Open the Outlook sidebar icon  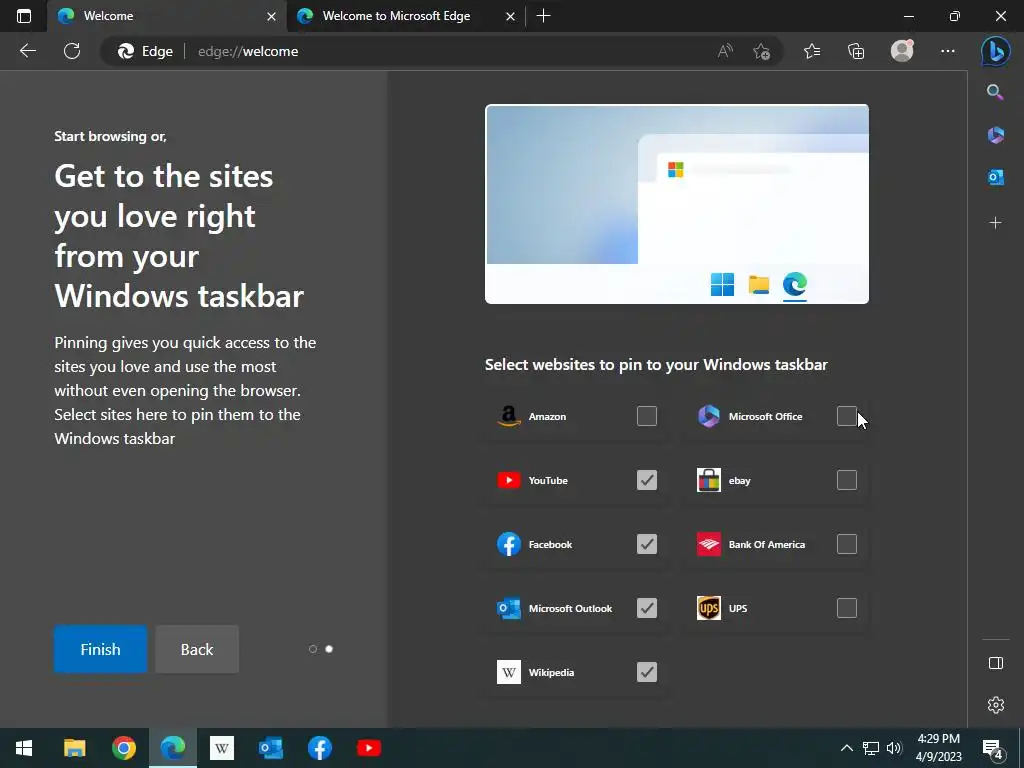pos(995,177)
